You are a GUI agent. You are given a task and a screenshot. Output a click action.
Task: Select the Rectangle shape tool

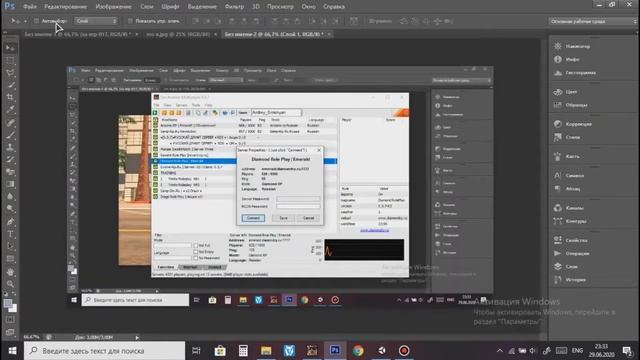pyautogui.click(x=10, y=258)
